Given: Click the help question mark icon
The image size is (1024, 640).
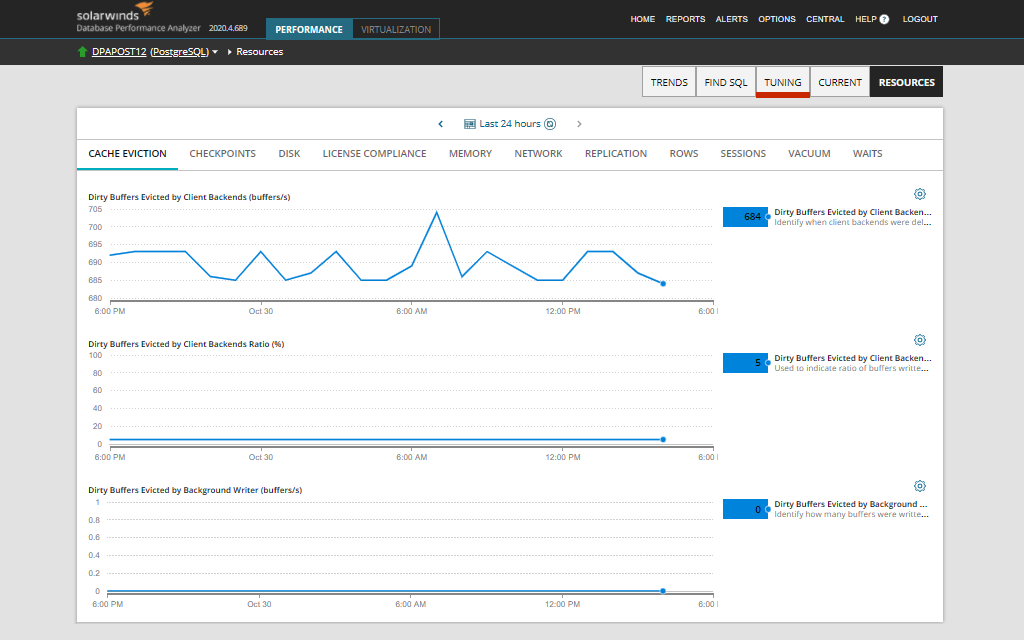Looking at the screenshot, I should [884, 19].
